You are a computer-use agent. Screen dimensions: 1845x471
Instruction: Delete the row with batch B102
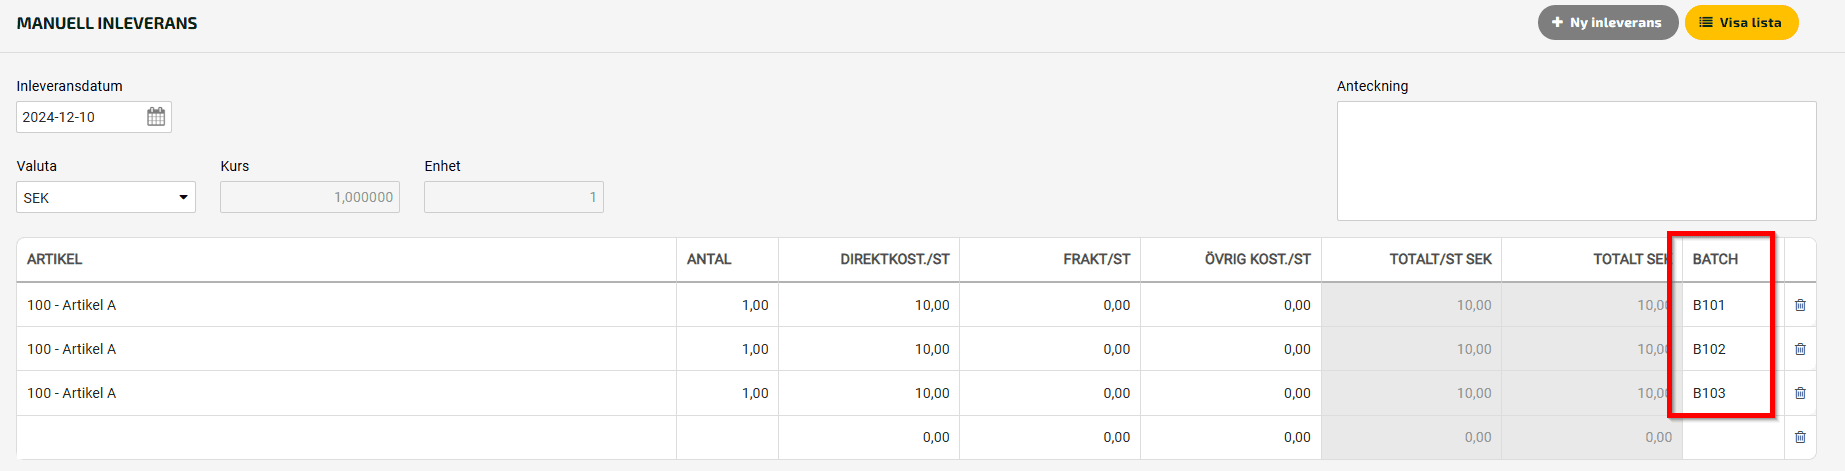[1800, 349]
